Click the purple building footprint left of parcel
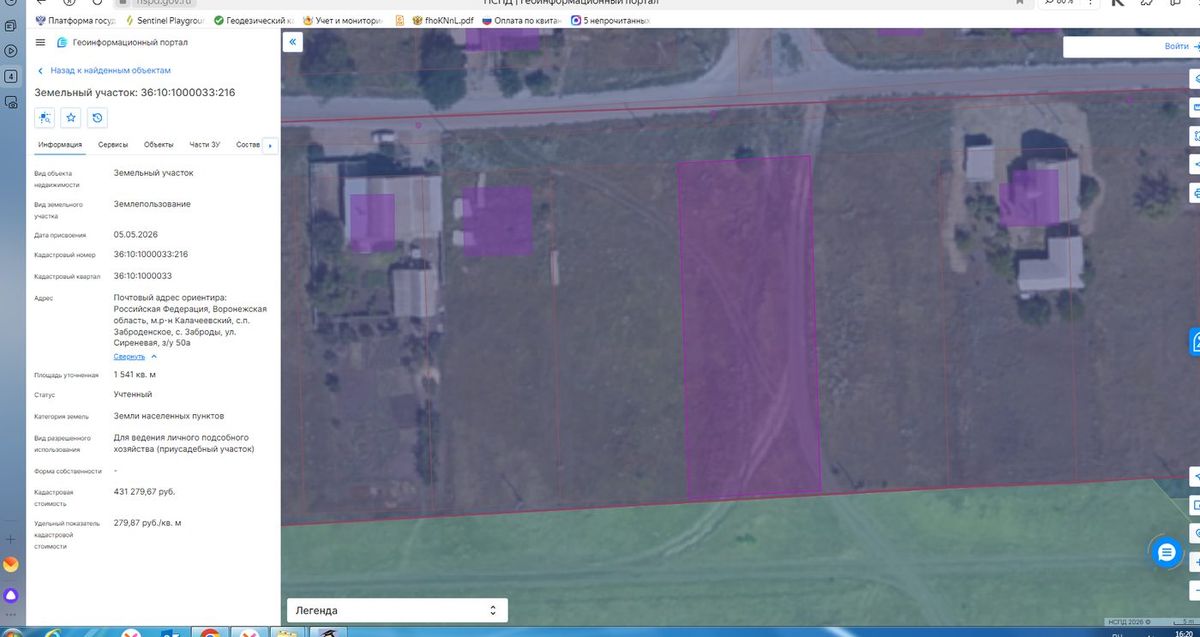Image resolution: width=1200 pixels, height=637 pixels. coord(496,219)
